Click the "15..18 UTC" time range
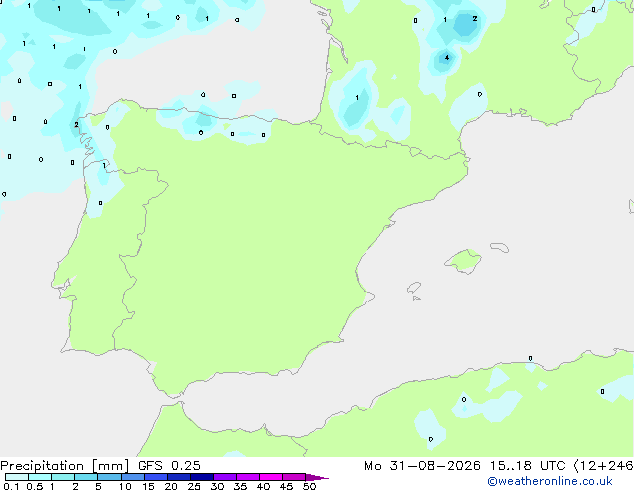 (527, 466)
